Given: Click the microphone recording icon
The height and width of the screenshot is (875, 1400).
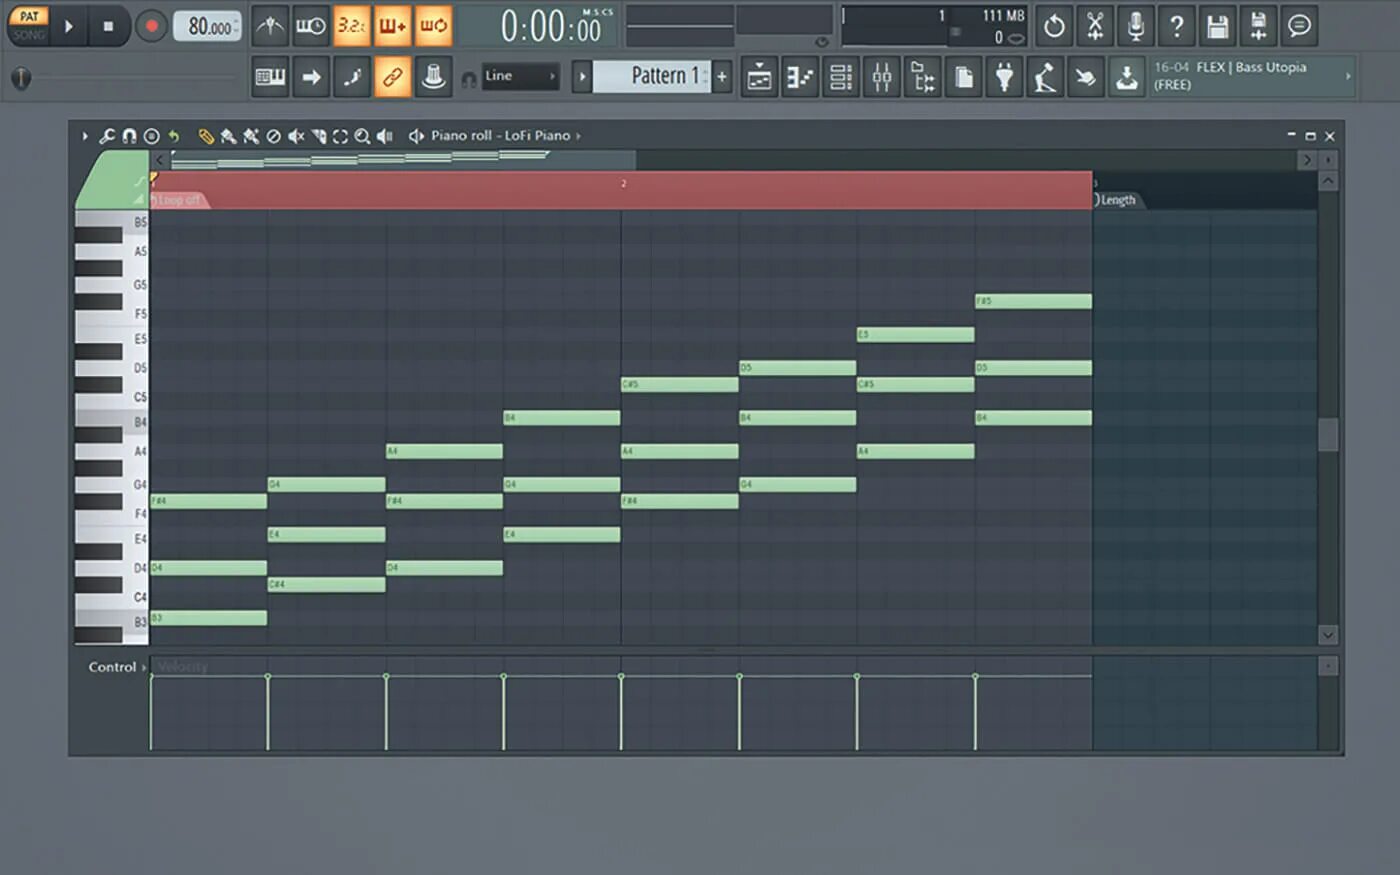Looking at the screenshot, I should [x=1136, y=26].
